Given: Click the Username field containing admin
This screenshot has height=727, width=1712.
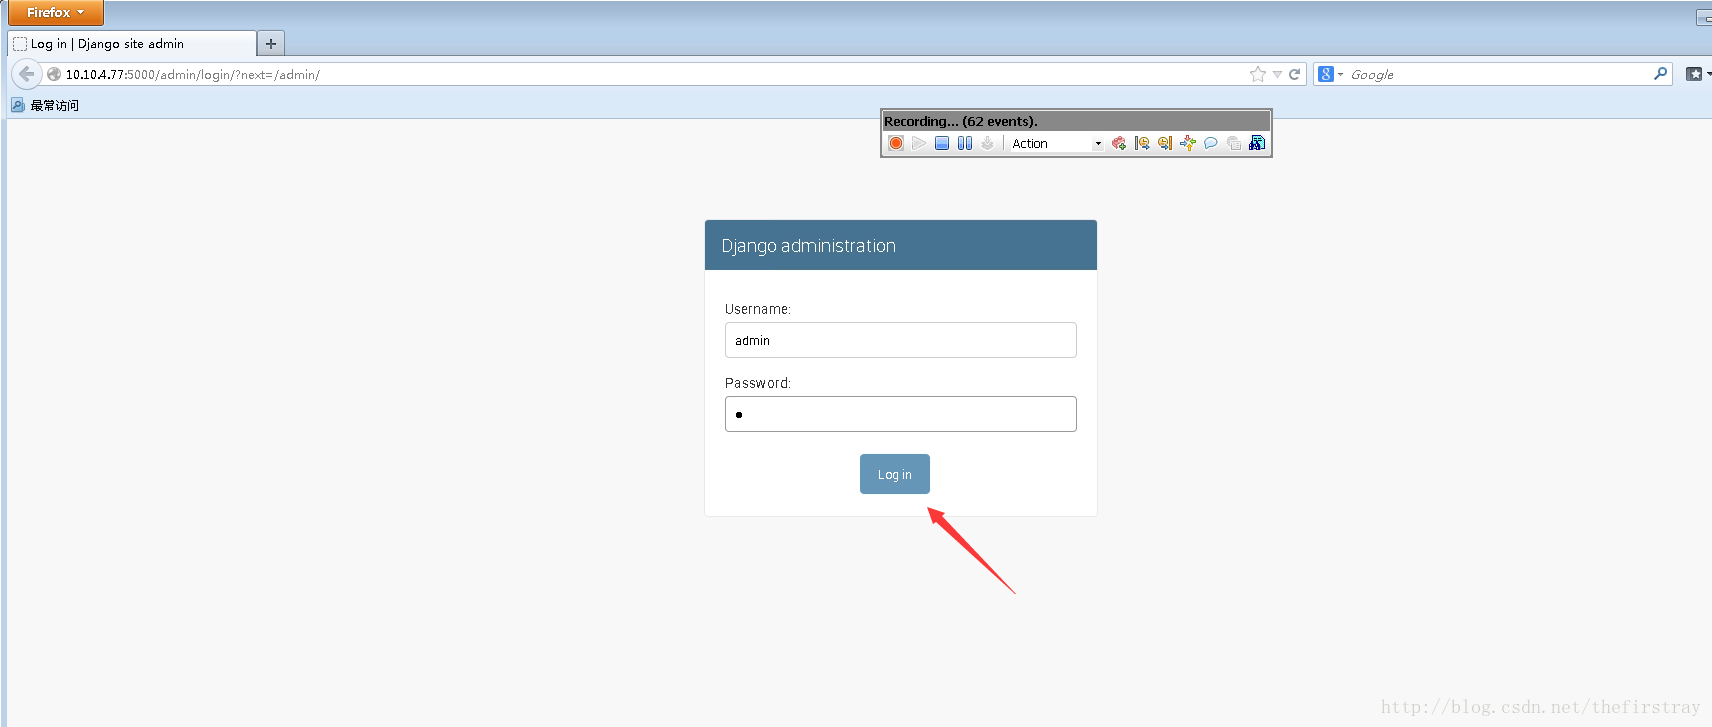Looking at the screenshot, I should [x=900, y=340].
